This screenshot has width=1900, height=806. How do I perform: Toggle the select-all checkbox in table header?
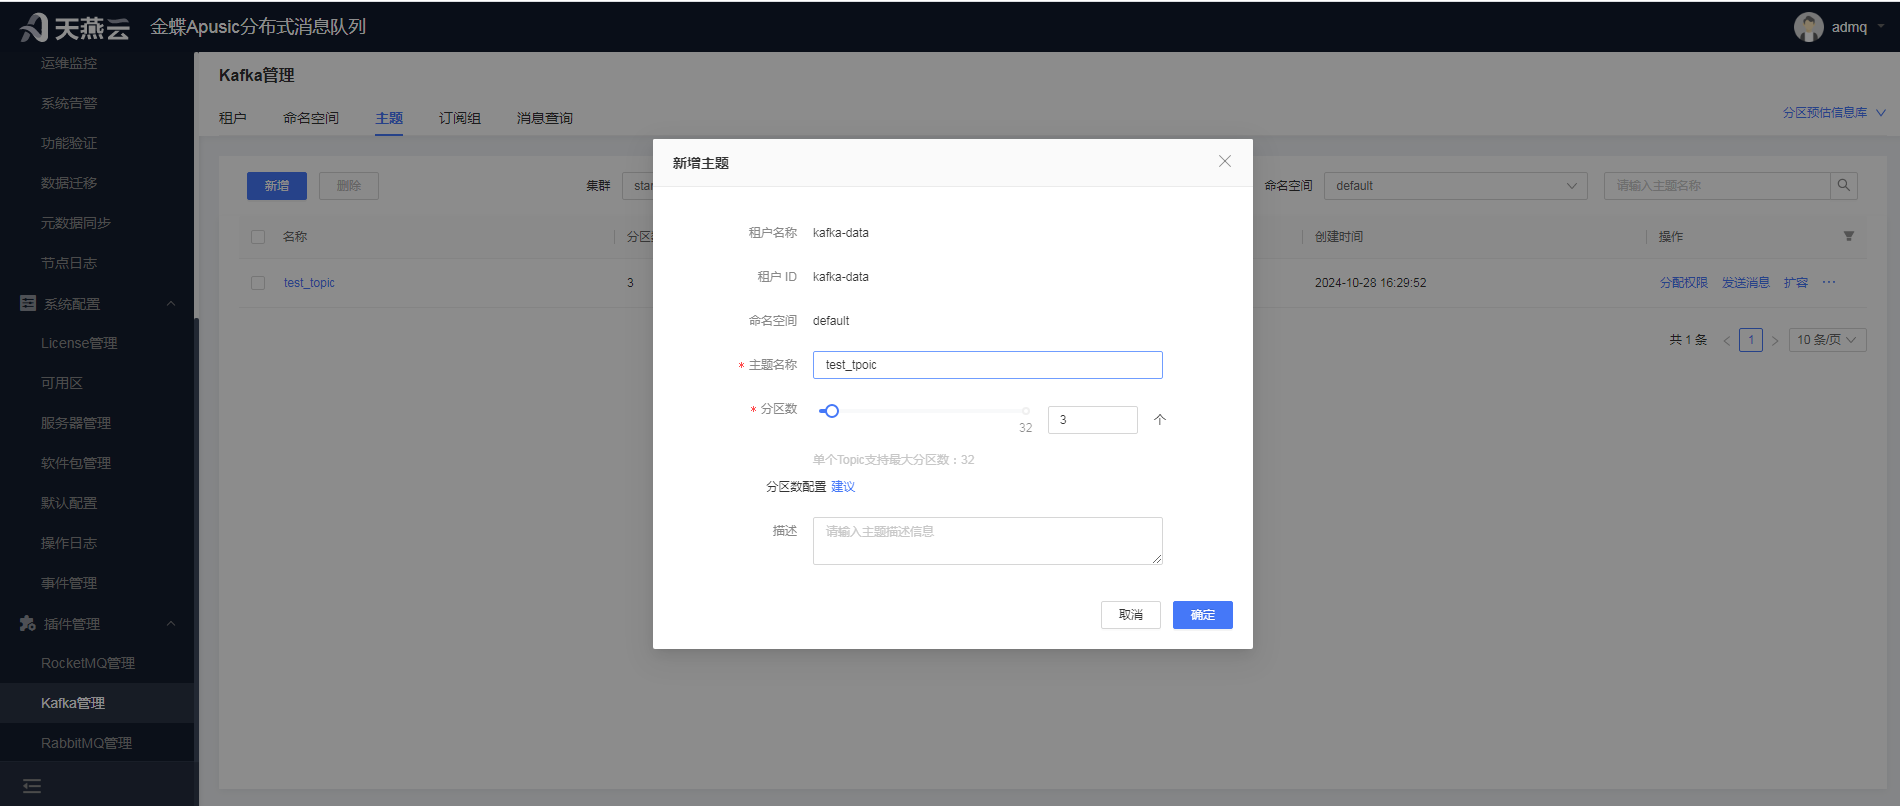coord(258,237)
